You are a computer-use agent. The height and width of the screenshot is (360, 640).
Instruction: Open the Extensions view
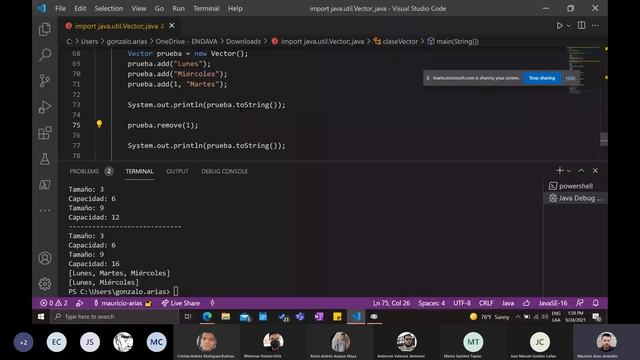(x=45, y=133)
